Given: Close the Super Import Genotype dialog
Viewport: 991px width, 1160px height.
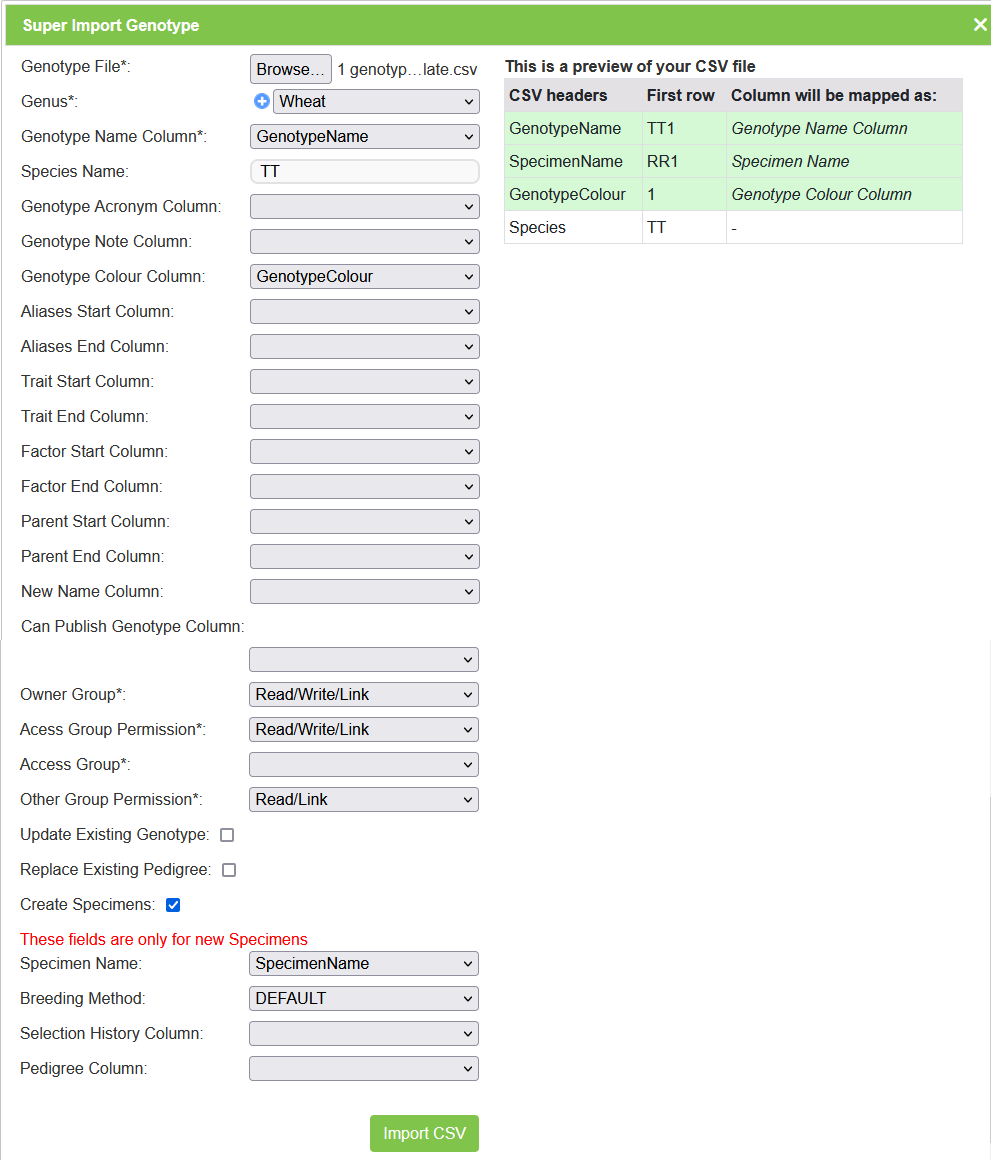Looking at the screenshot, I should pos(979,25).
